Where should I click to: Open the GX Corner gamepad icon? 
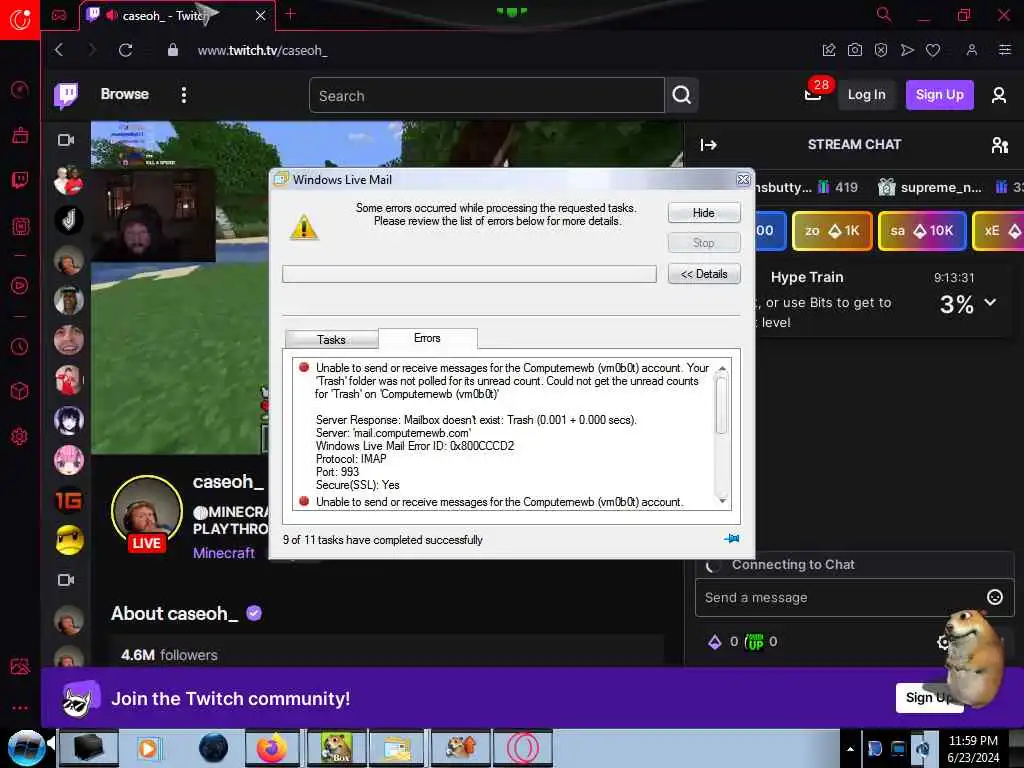pos(59,15)
